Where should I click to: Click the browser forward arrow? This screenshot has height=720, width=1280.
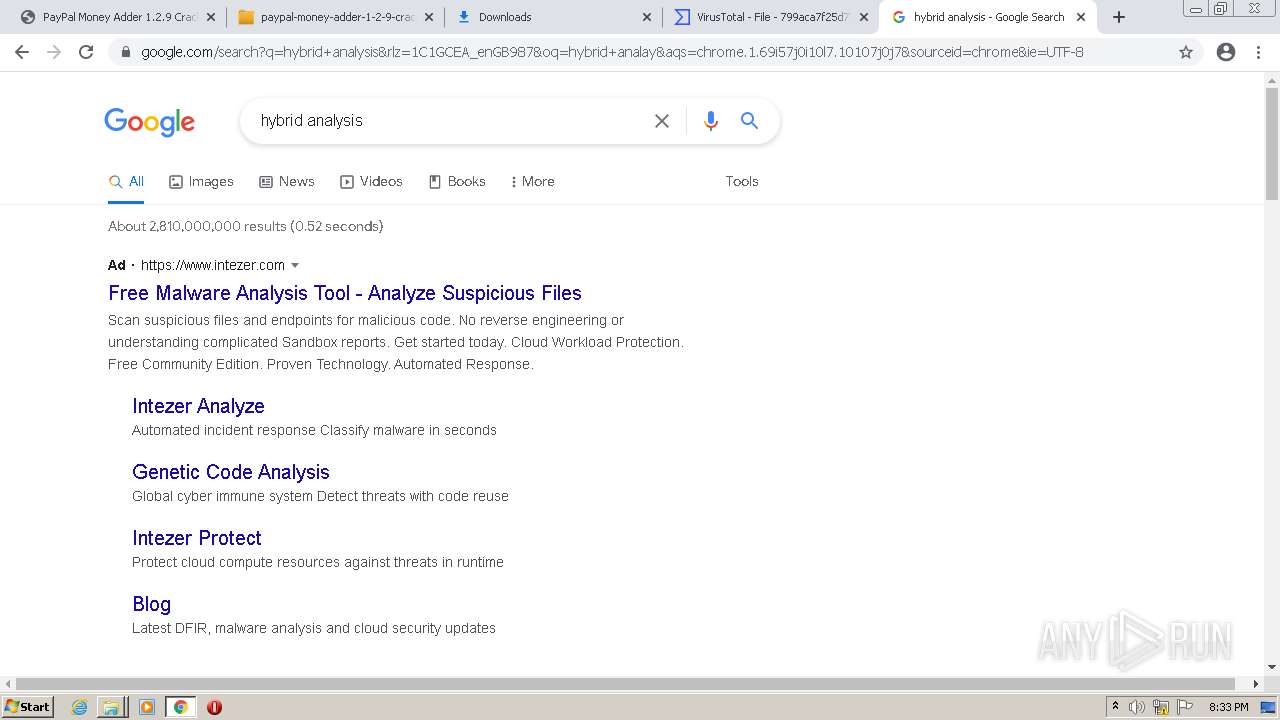(x=54, y=52)
